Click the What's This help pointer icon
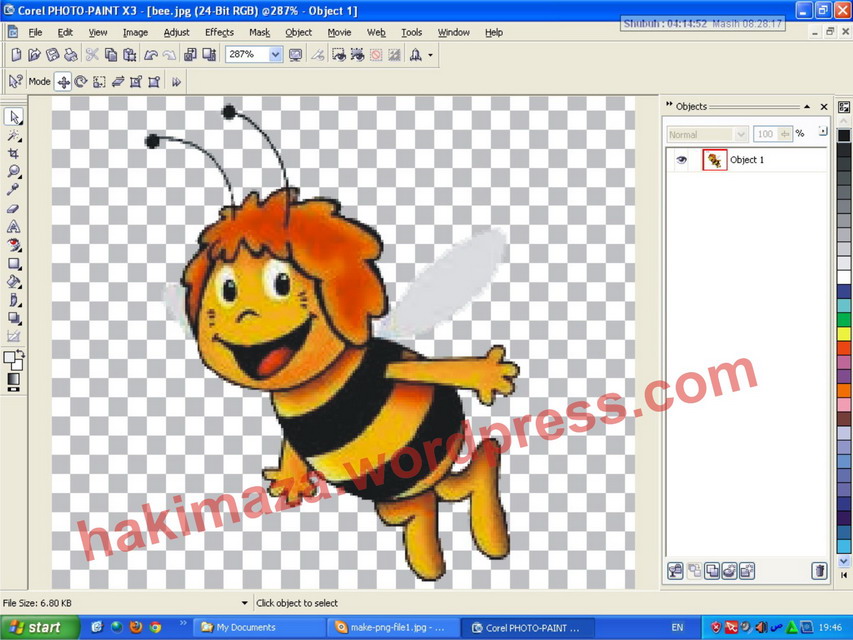The width and height of the screenshot is (853, 640). [15, 82]
